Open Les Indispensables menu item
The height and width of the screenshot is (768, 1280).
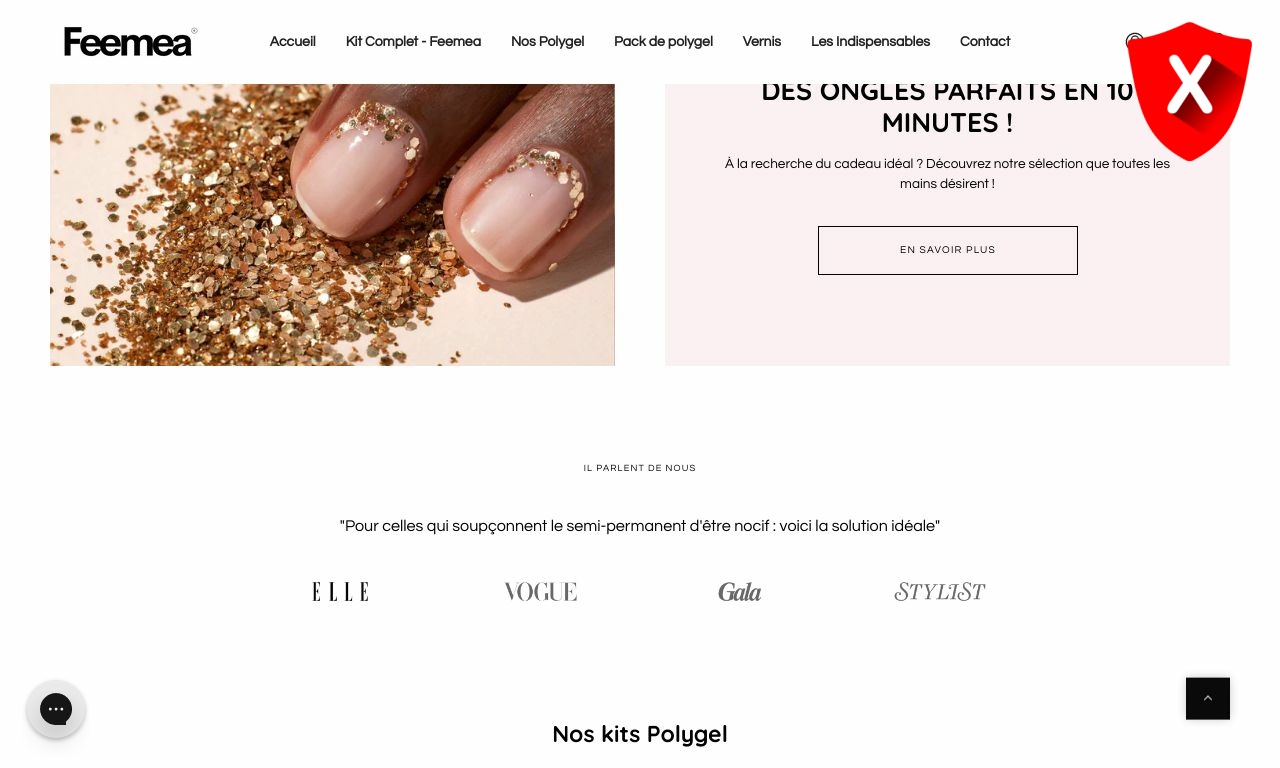[x=870, y=42]
